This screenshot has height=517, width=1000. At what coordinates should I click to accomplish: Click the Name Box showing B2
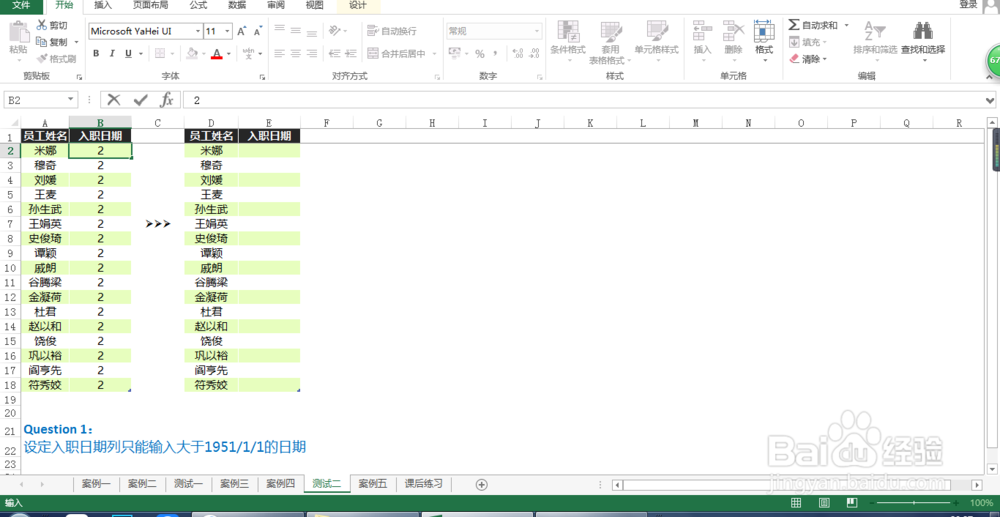(x=41, y=100)
